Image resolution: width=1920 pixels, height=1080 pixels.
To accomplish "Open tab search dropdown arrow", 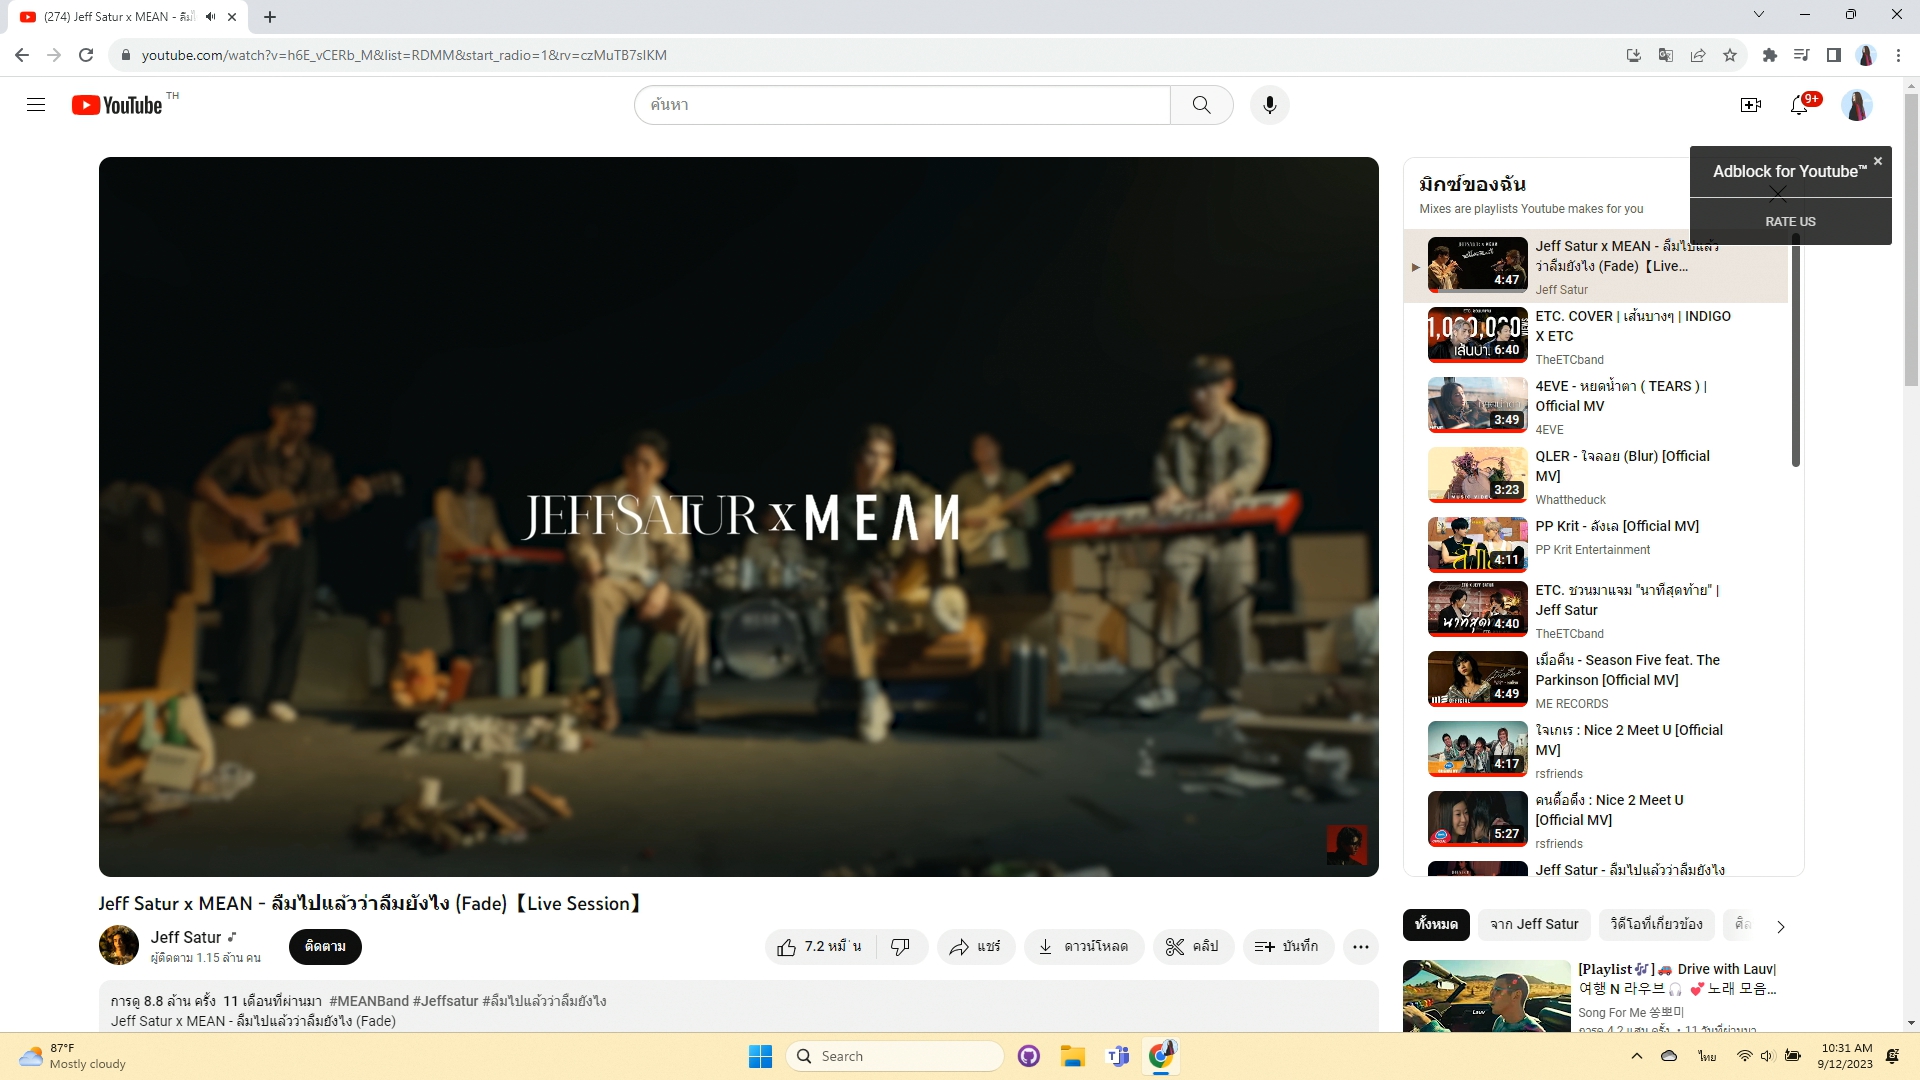I will tap(1758, 14).
